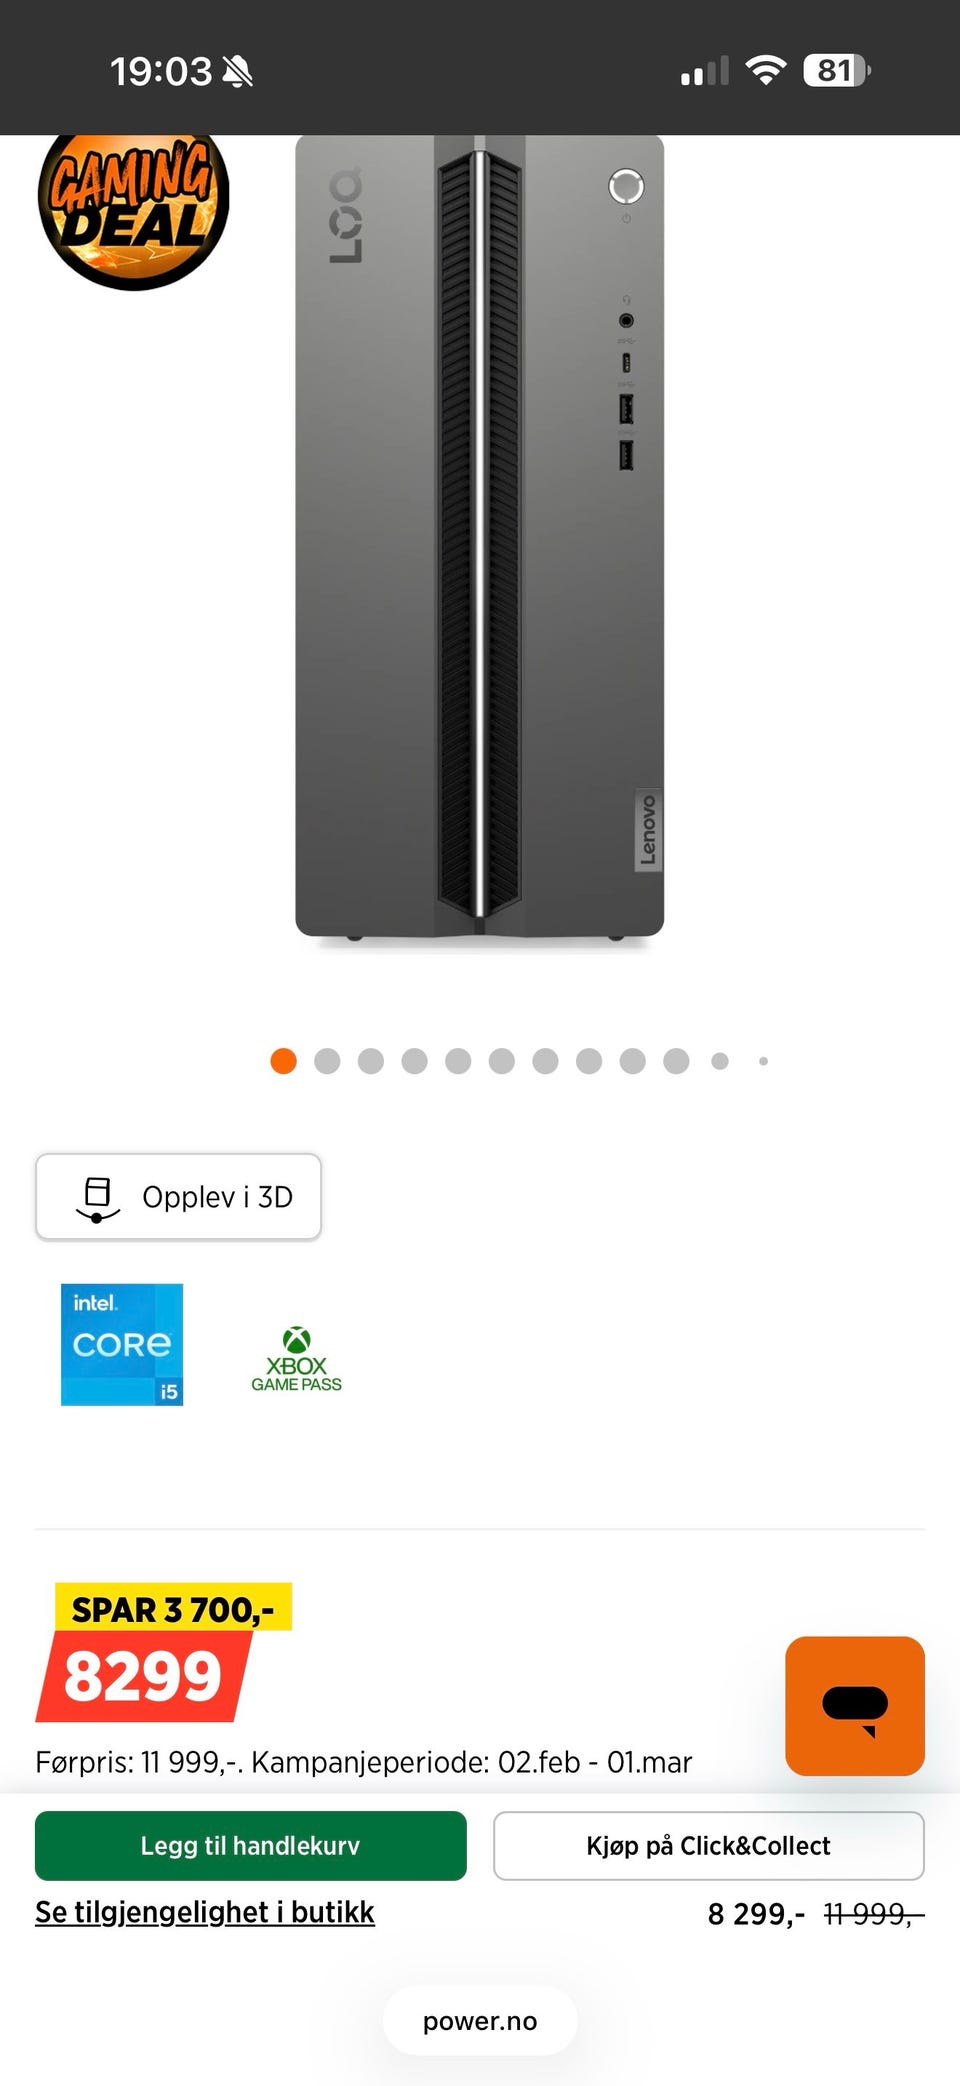
Task: Open the Opplev i 3D viewer
Action: tap(179, 1197)
